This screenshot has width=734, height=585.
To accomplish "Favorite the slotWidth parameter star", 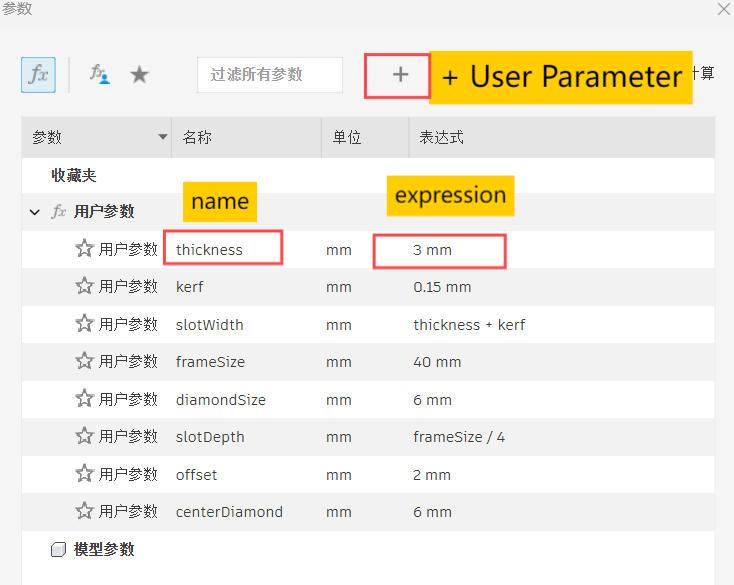I will 84,323.
